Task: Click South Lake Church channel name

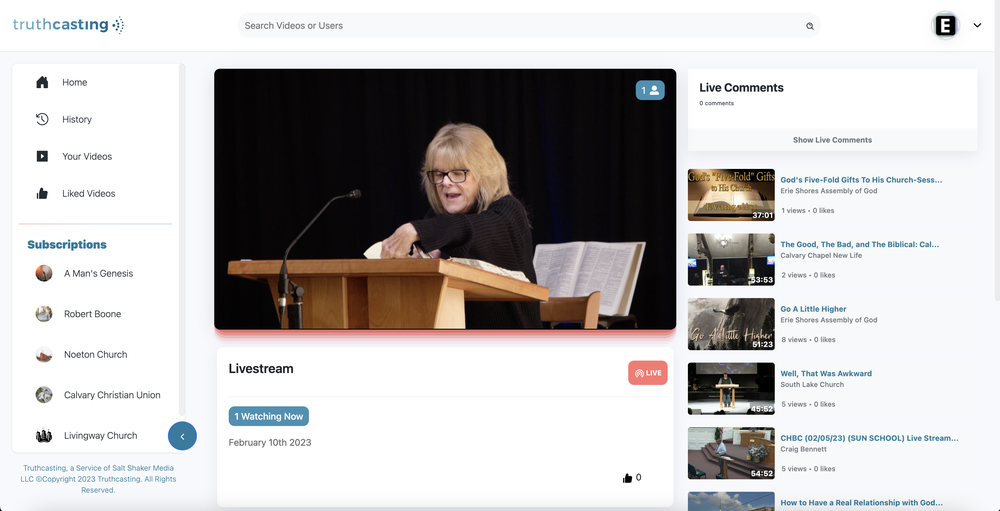Action: point(812,385)
